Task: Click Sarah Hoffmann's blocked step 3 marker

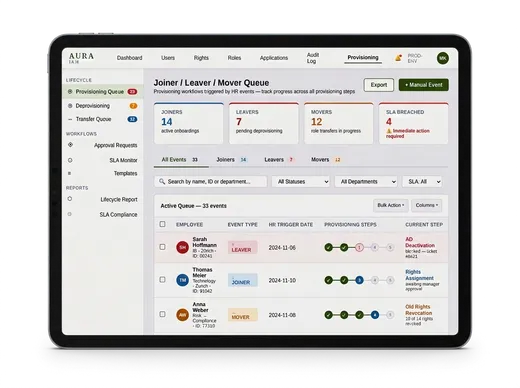Action: tap(359, 247)
